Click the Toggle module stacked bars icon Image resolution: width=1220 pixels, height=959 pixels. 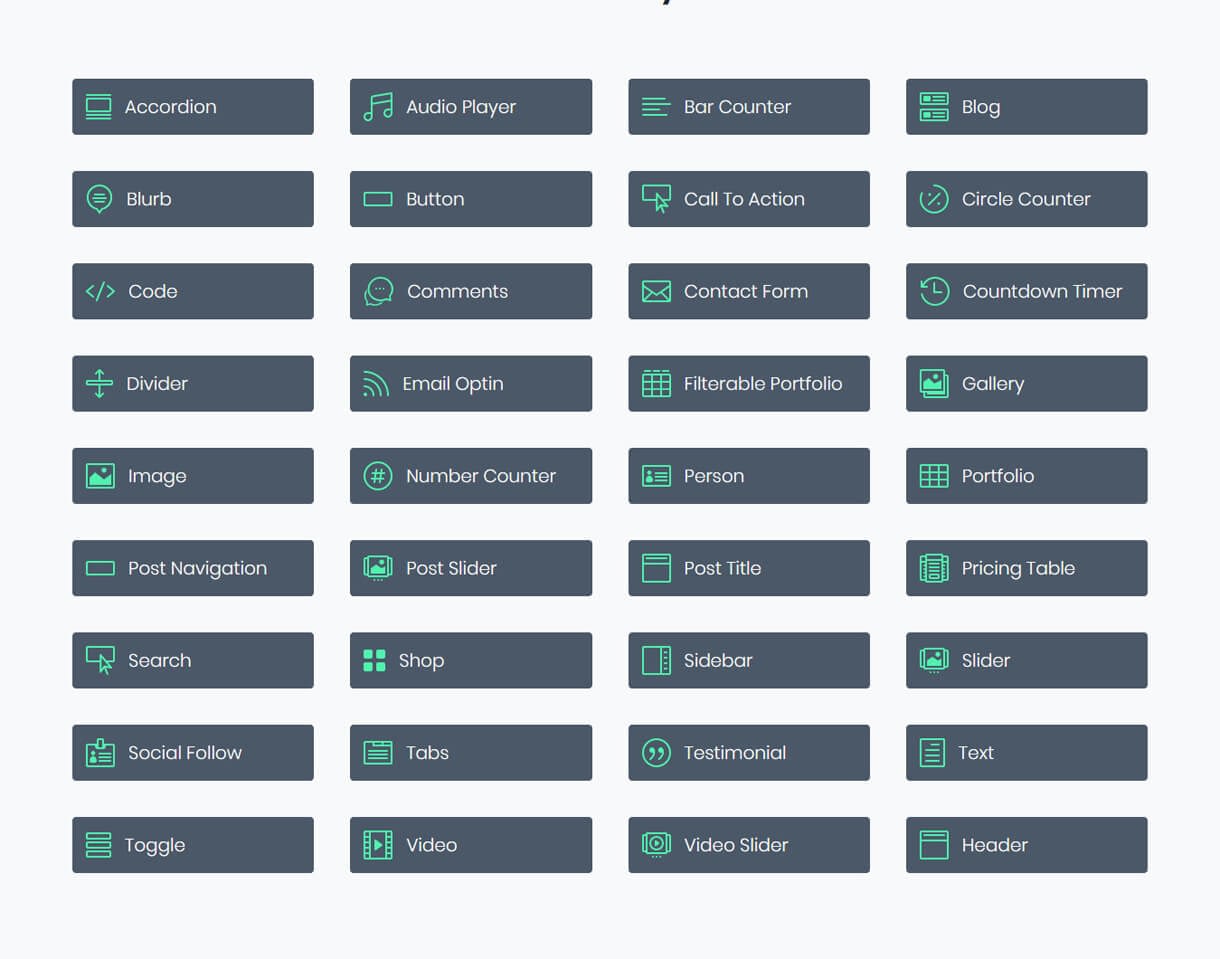pos(98,845)
